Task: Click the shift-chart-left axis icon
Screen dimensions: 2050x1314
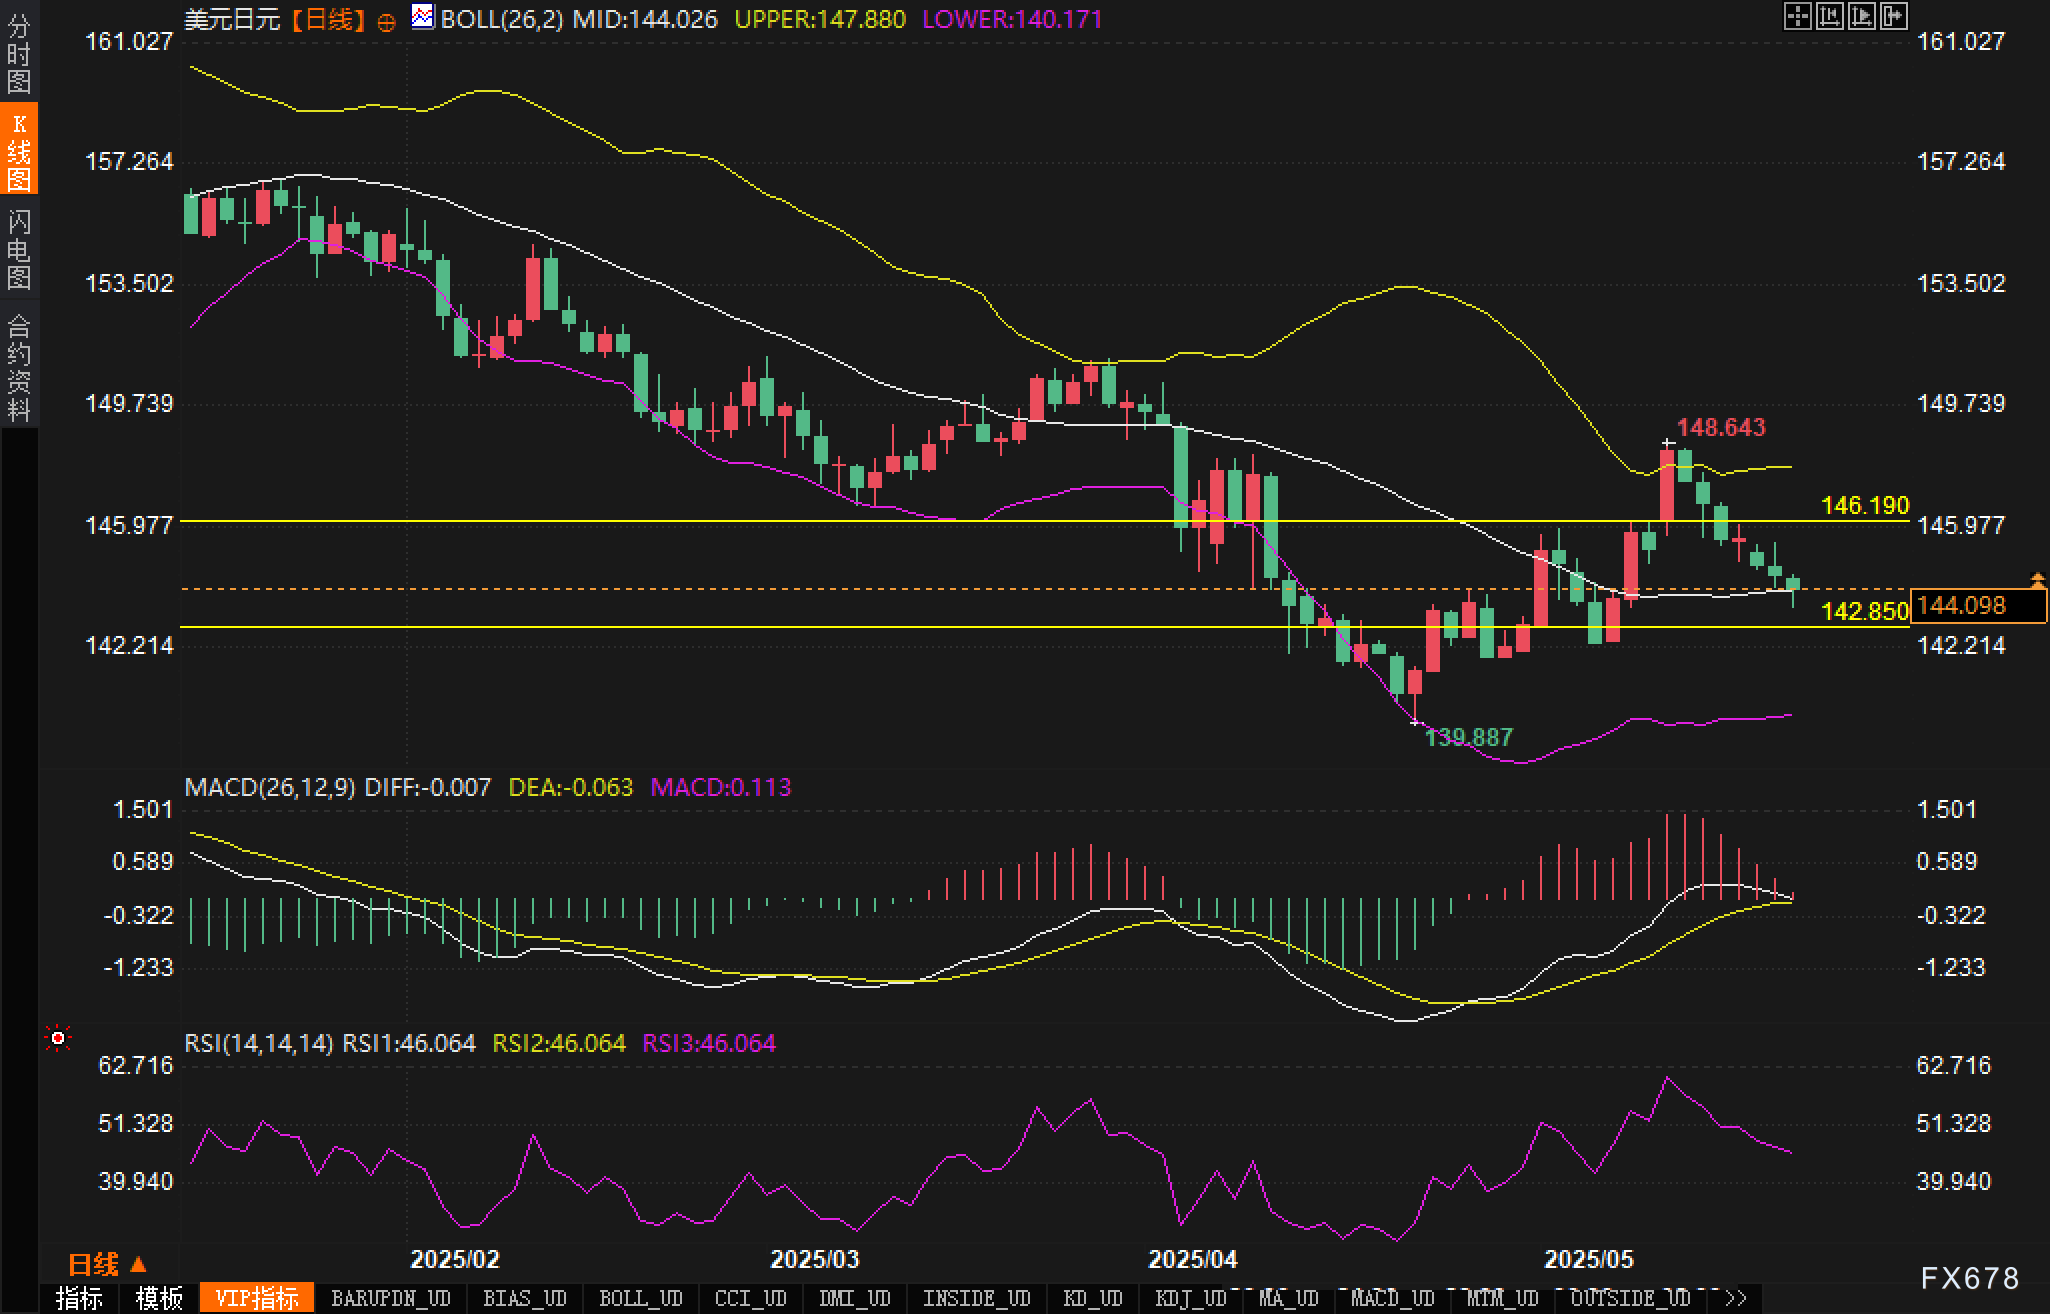Action: 1829,16
